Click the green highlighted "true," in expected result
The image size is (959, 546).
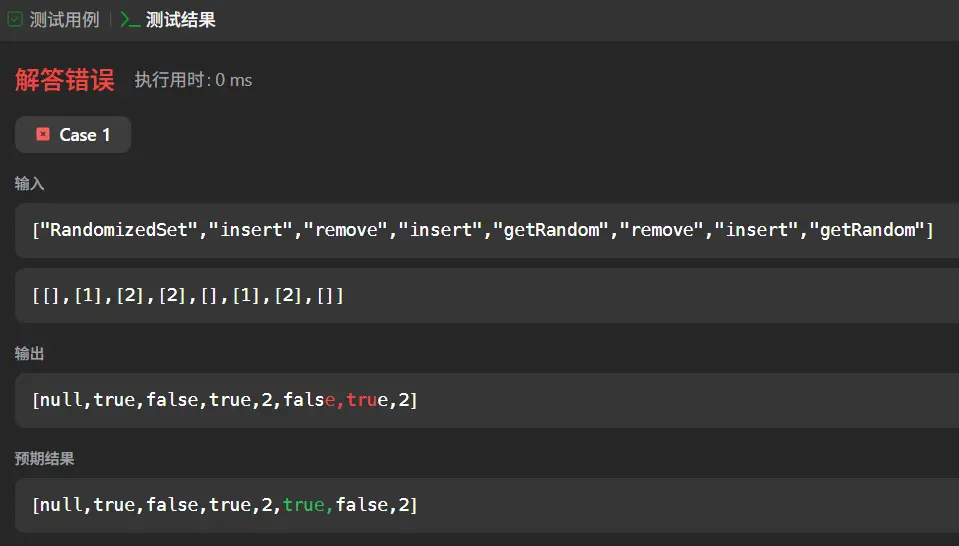(x=308, y=505)
